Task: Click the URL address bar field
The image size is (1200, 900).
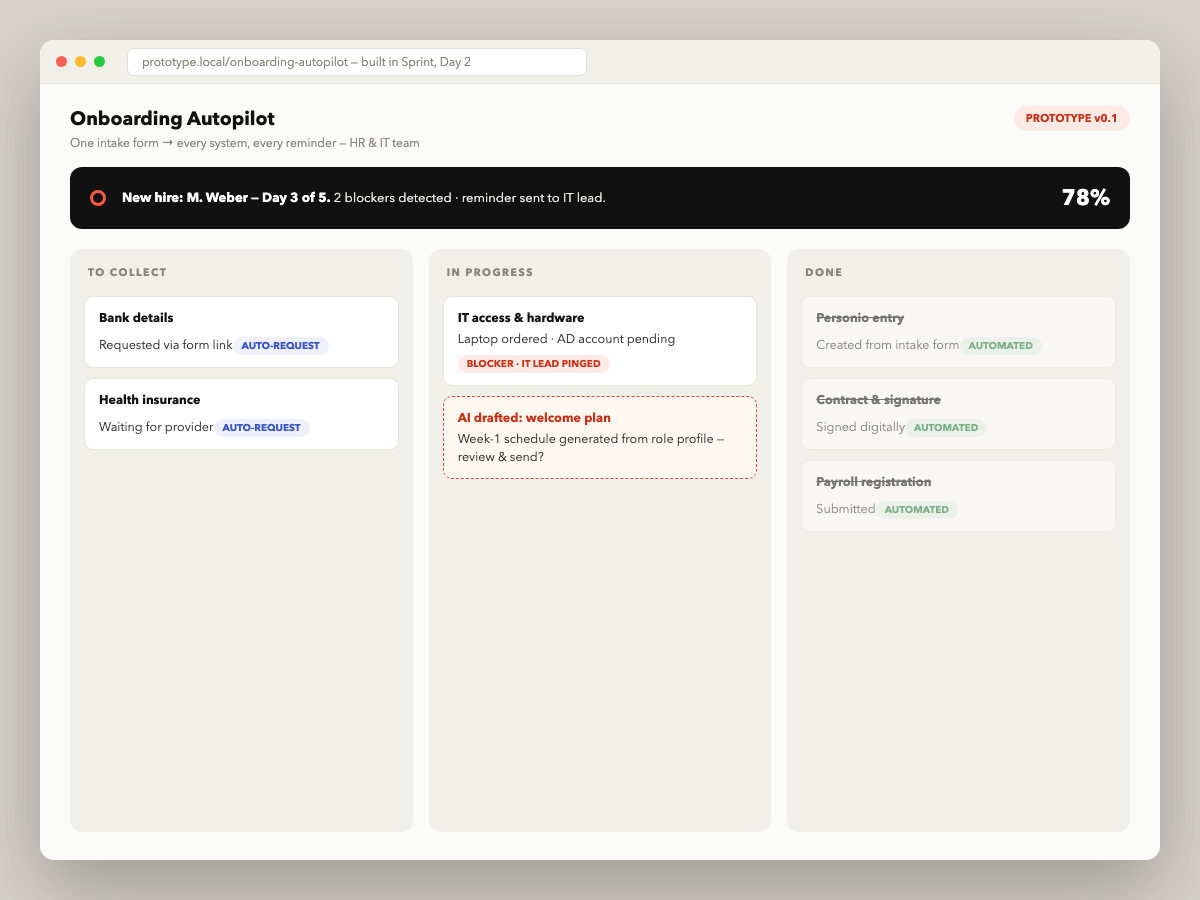Action: pyautogui.click(x=357, y=62)
